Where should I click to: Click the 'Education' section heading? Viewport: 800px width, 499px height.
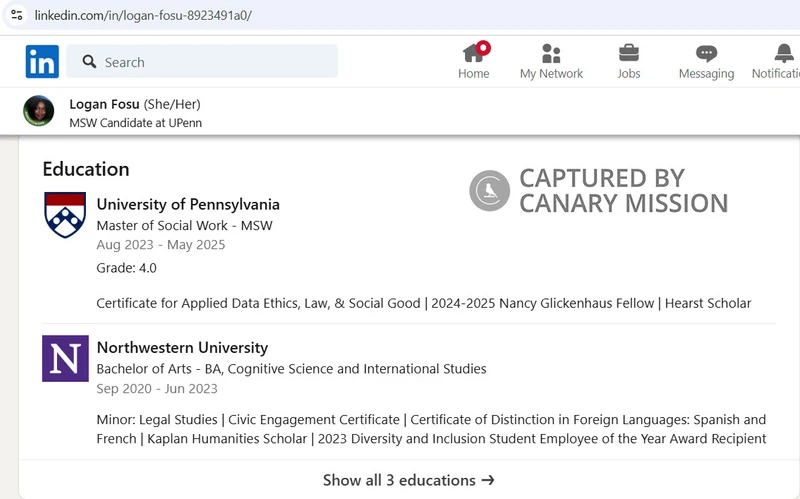pos(86,169)
